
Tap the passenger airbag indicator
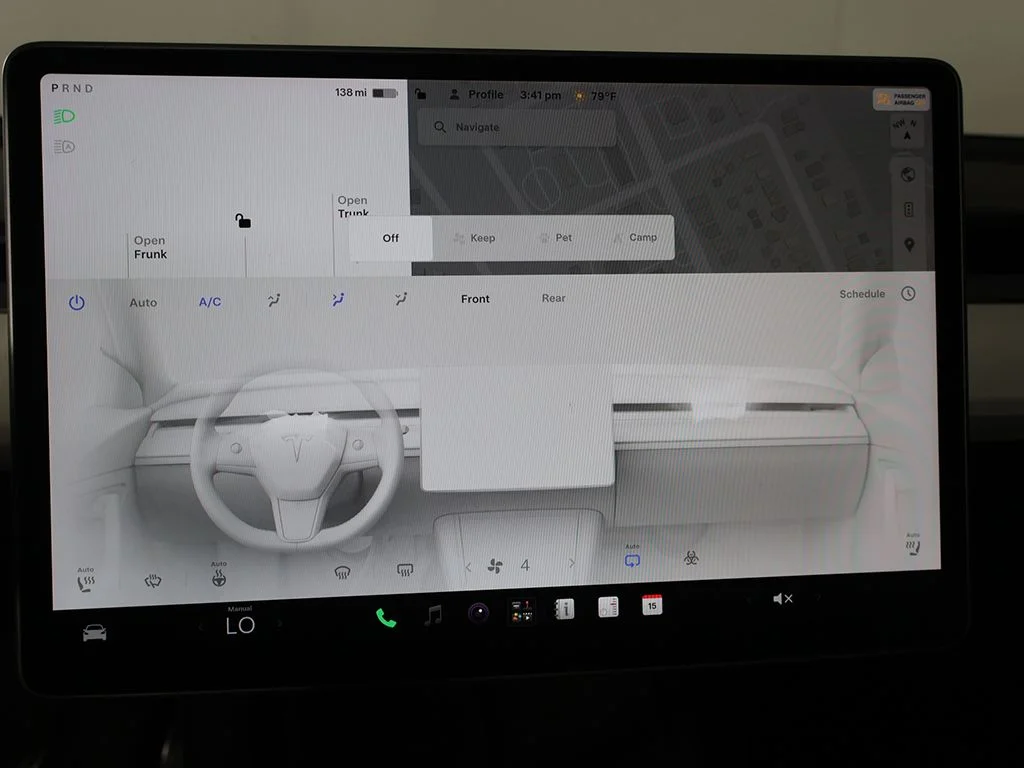coord(901,99)
